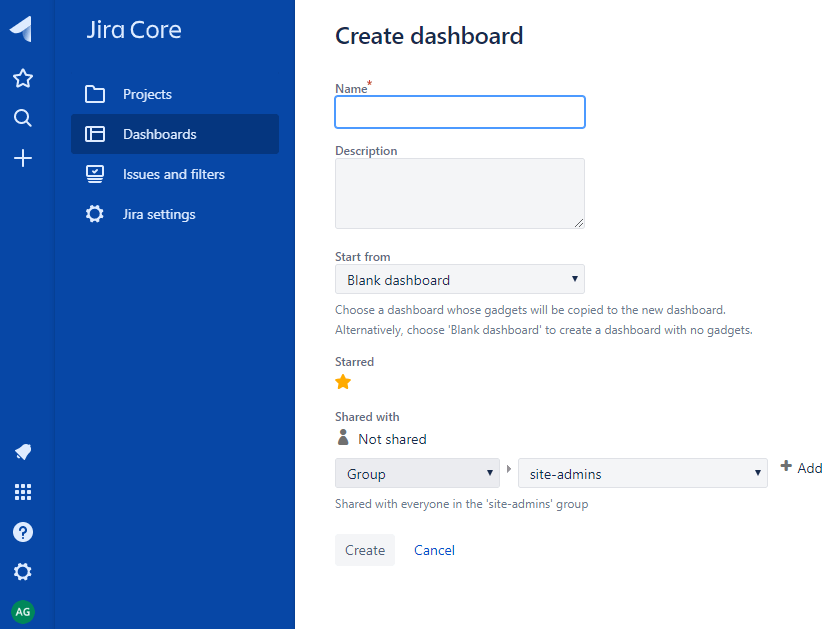Click Add to share with group
This screenshot has height=629, width=834.
click(x=801, y=468)
